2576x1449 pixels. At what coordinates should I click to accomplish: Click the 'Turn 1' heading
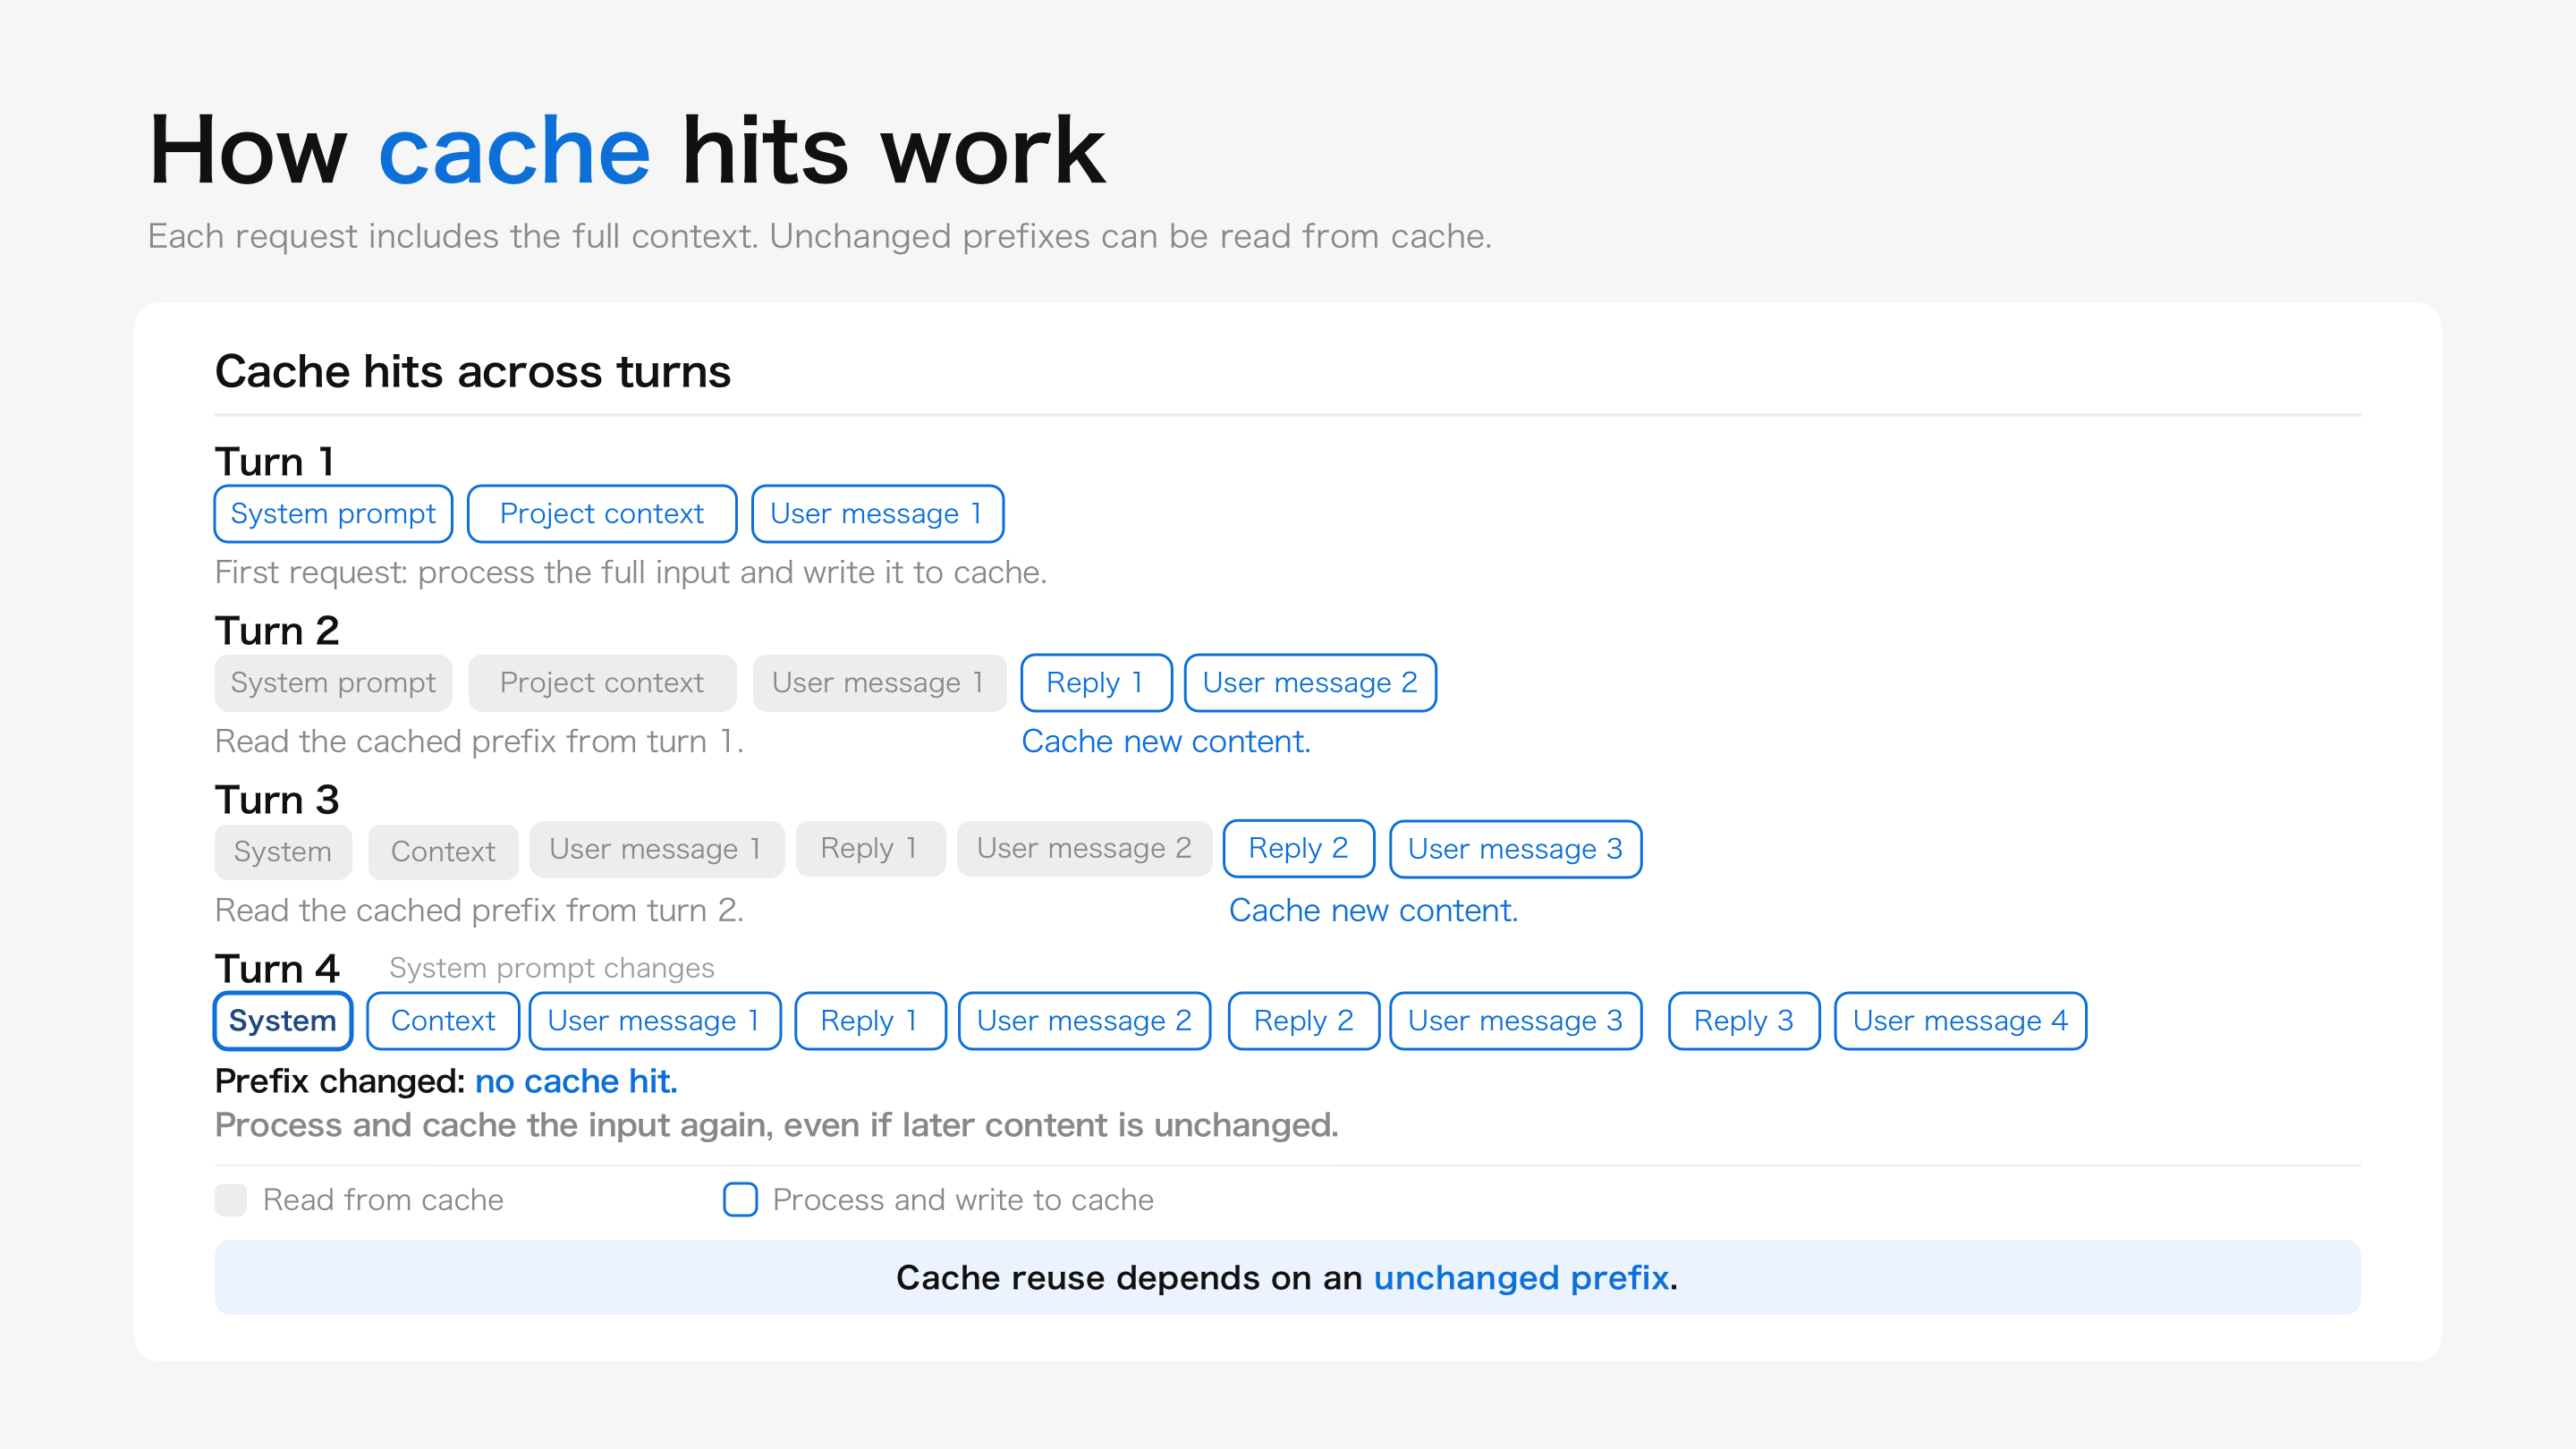(x=274, y=462)
